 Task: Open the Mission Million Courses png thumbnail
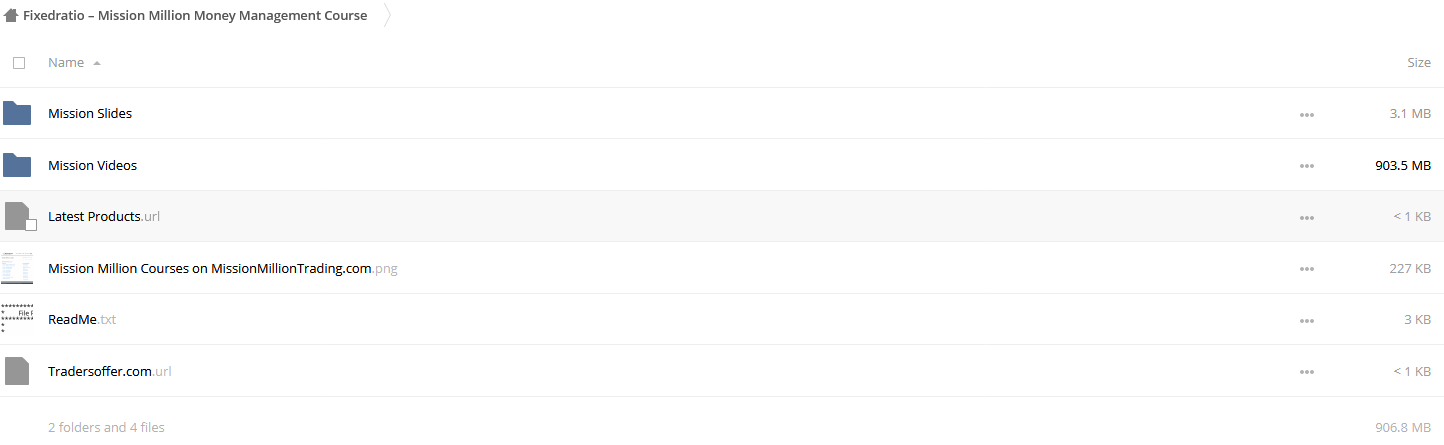(17, 268)
